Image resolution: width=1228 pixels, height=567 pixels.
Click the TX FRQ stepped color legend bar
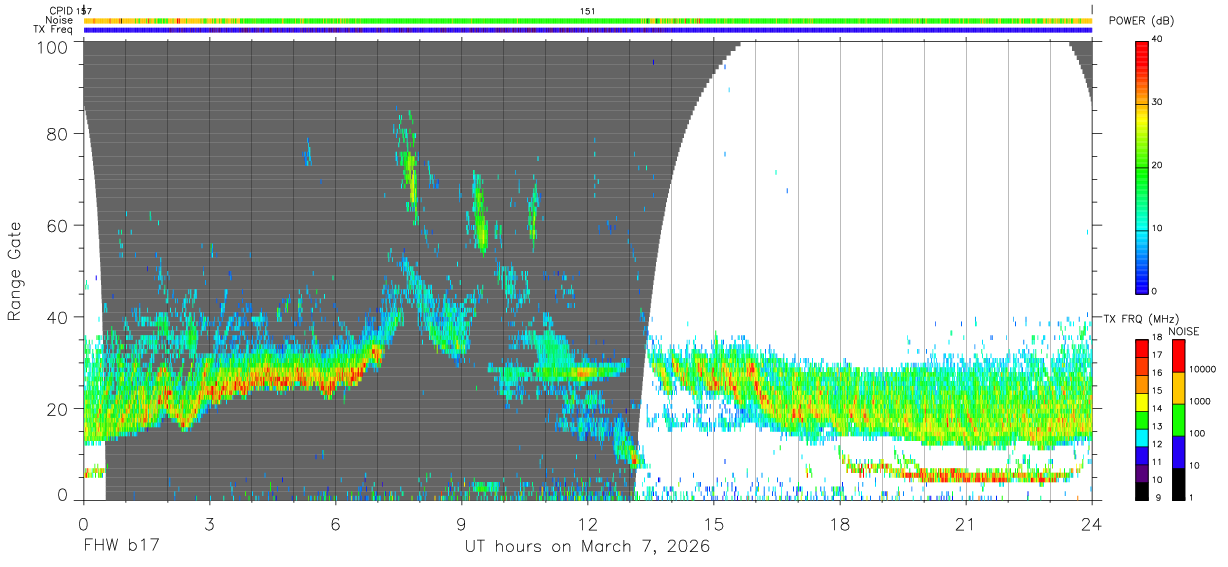click(x=1142, y=420)
